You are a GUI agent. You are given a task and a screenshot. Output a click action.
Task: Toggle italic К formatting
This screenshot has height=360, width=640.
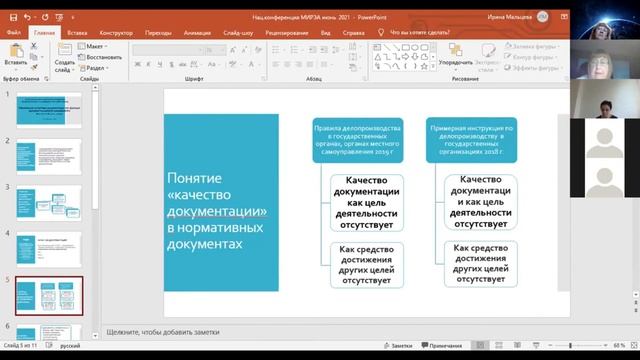click(x=149, y=64)
